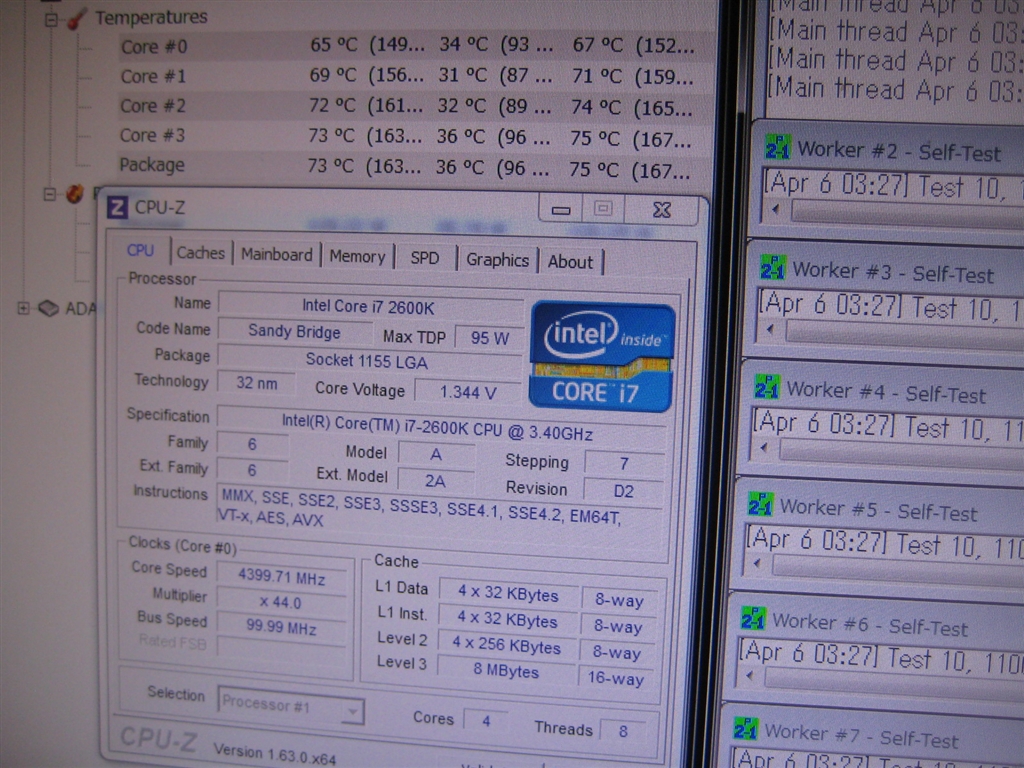Click the 'Worker #6 - Self-Test' window title
Screen dimensions: 1024x768
pos(871,624)
